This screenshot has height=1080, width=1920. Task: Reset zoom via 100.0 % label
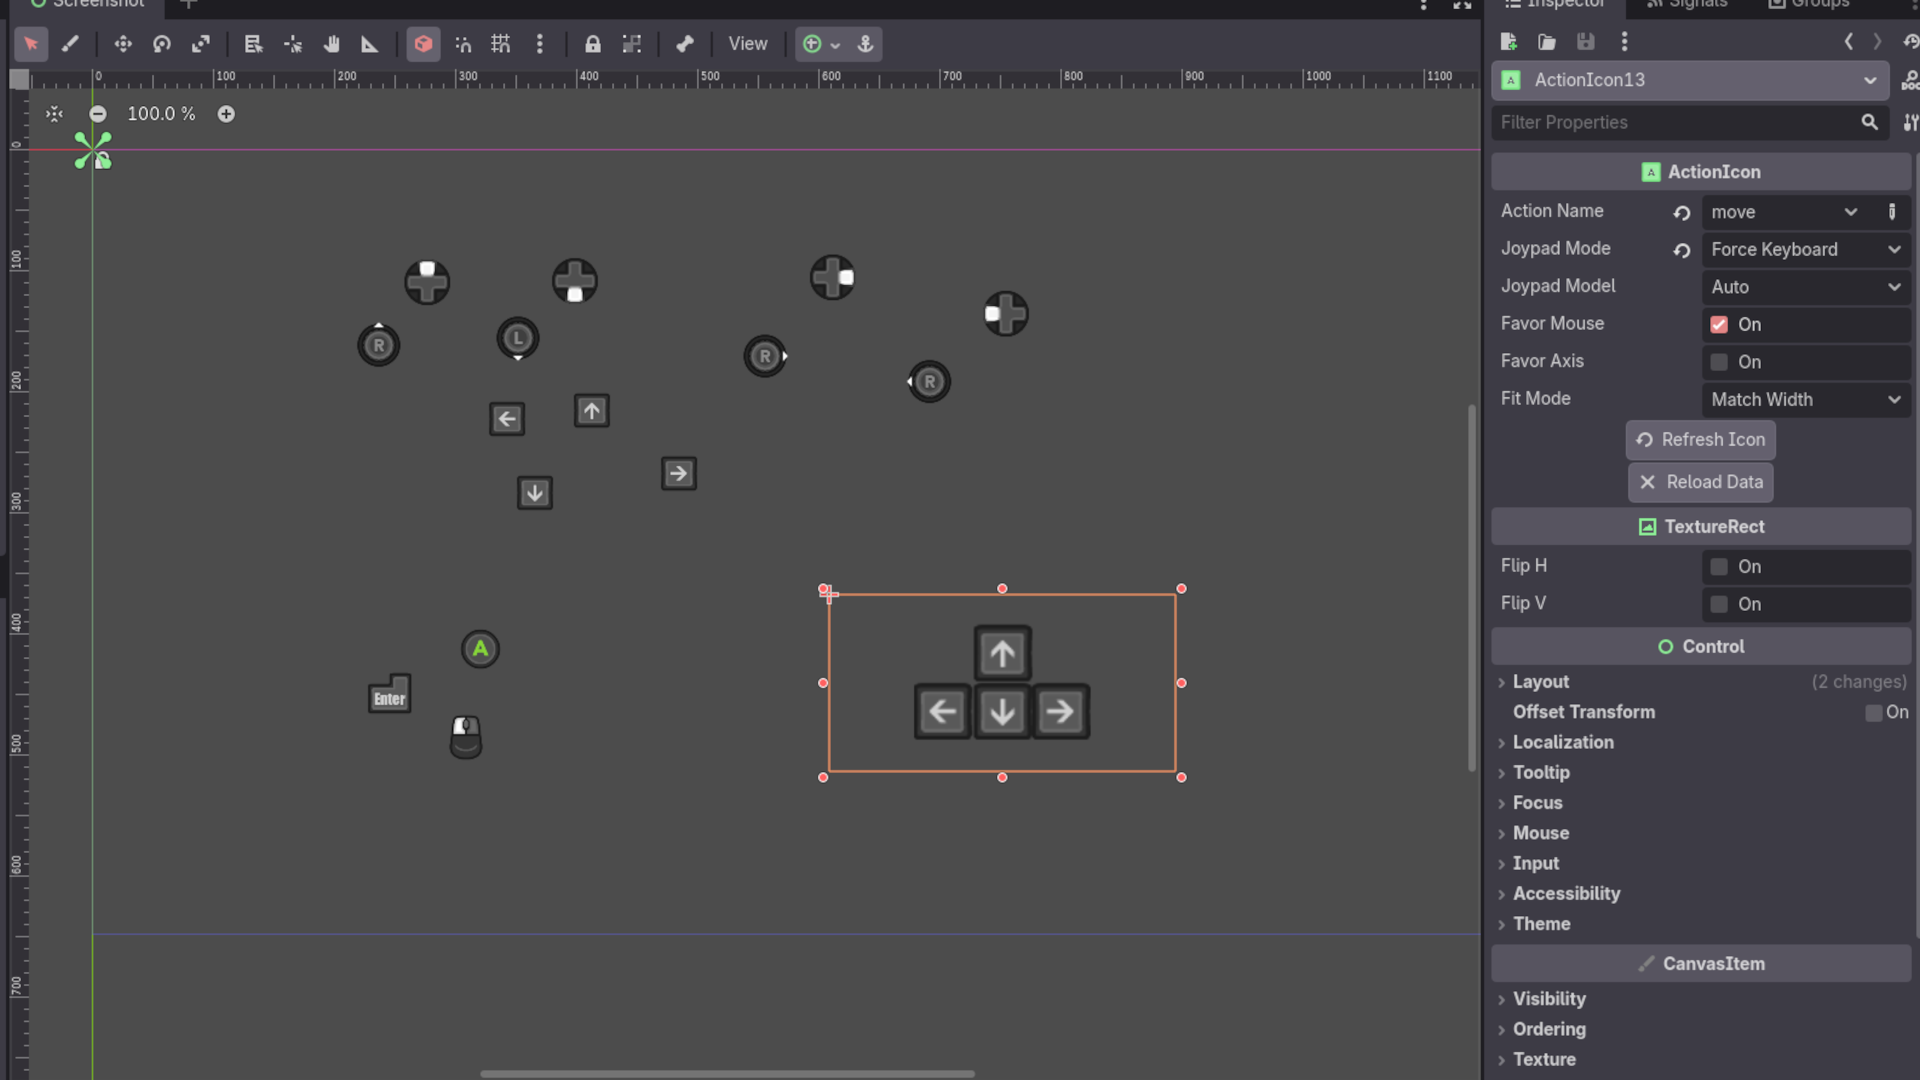coord(161,114)
